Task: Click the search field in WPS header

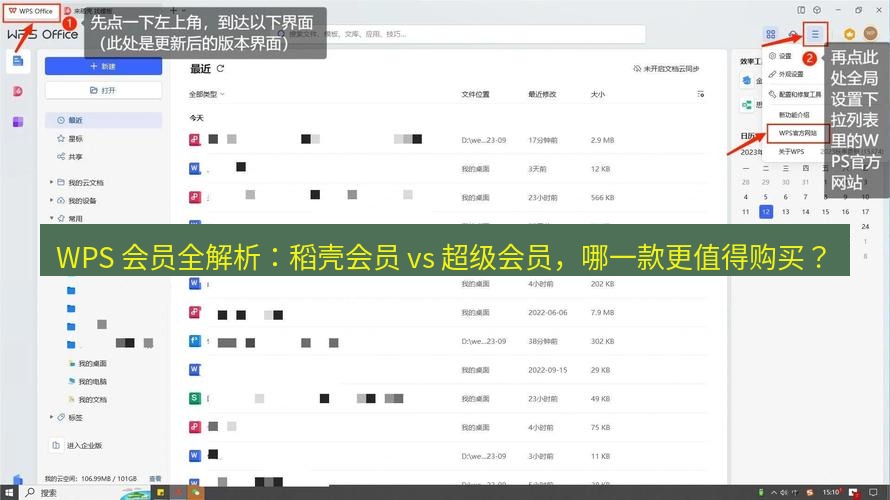Action: tap(460, 34)
